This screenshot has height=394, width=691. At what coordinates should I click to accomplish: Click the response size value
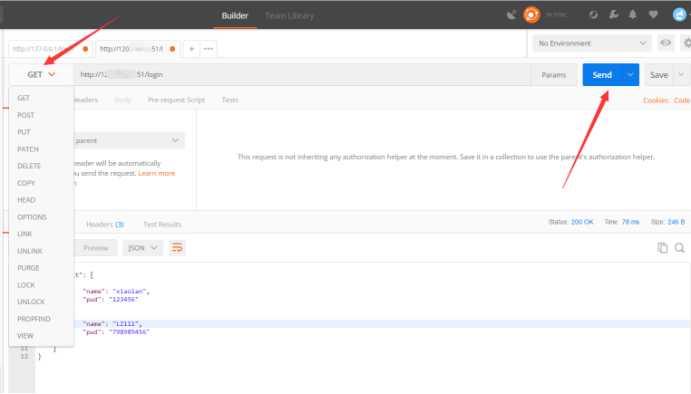[x=676, y=222]
